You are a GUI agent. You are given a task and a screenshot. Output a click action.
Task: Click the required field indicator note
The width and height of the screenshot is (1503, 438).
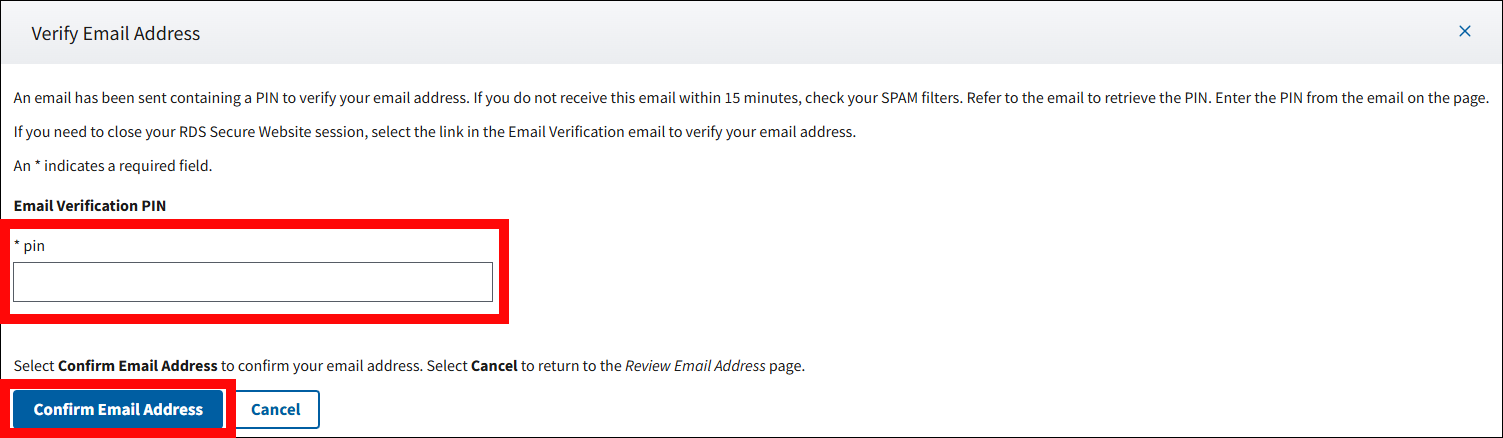pos(112,166)
